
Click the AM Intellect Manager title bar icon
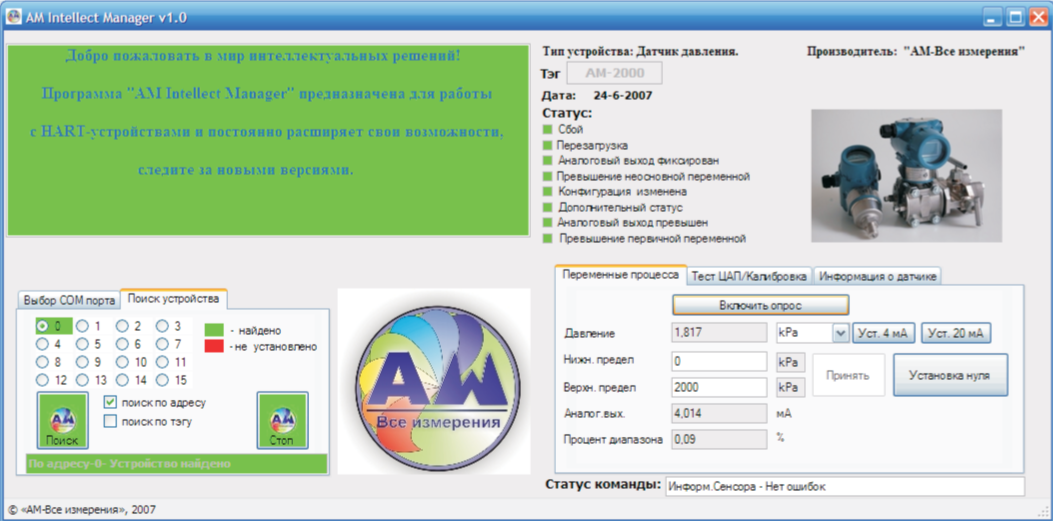coord(13,17)
